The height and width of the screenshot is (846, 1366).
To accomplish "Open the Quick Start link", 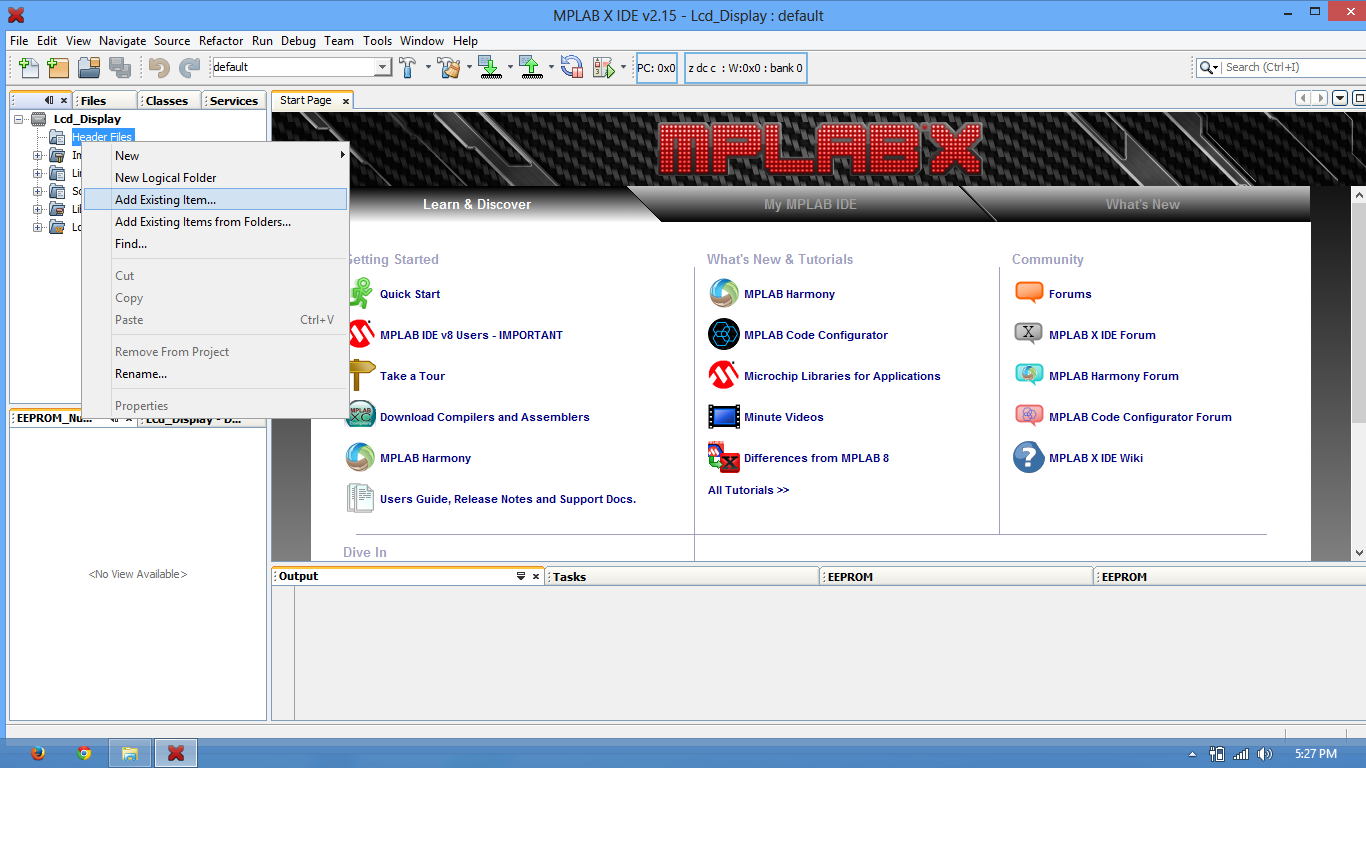I will [x=410, y=294].
